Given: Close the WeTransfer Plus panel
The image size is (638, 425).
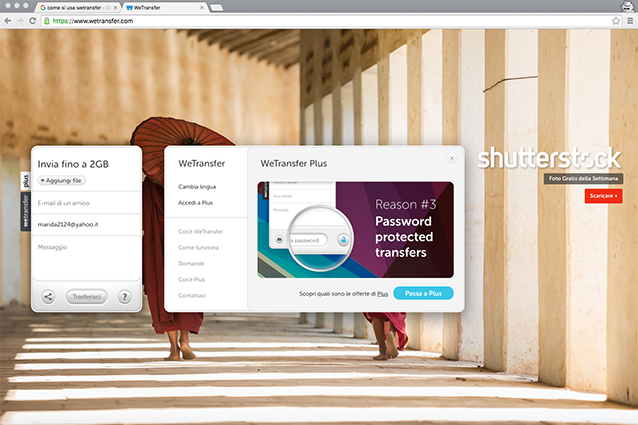Looking at the screenshot, I should pyautogui.click(x=452, y=158).
